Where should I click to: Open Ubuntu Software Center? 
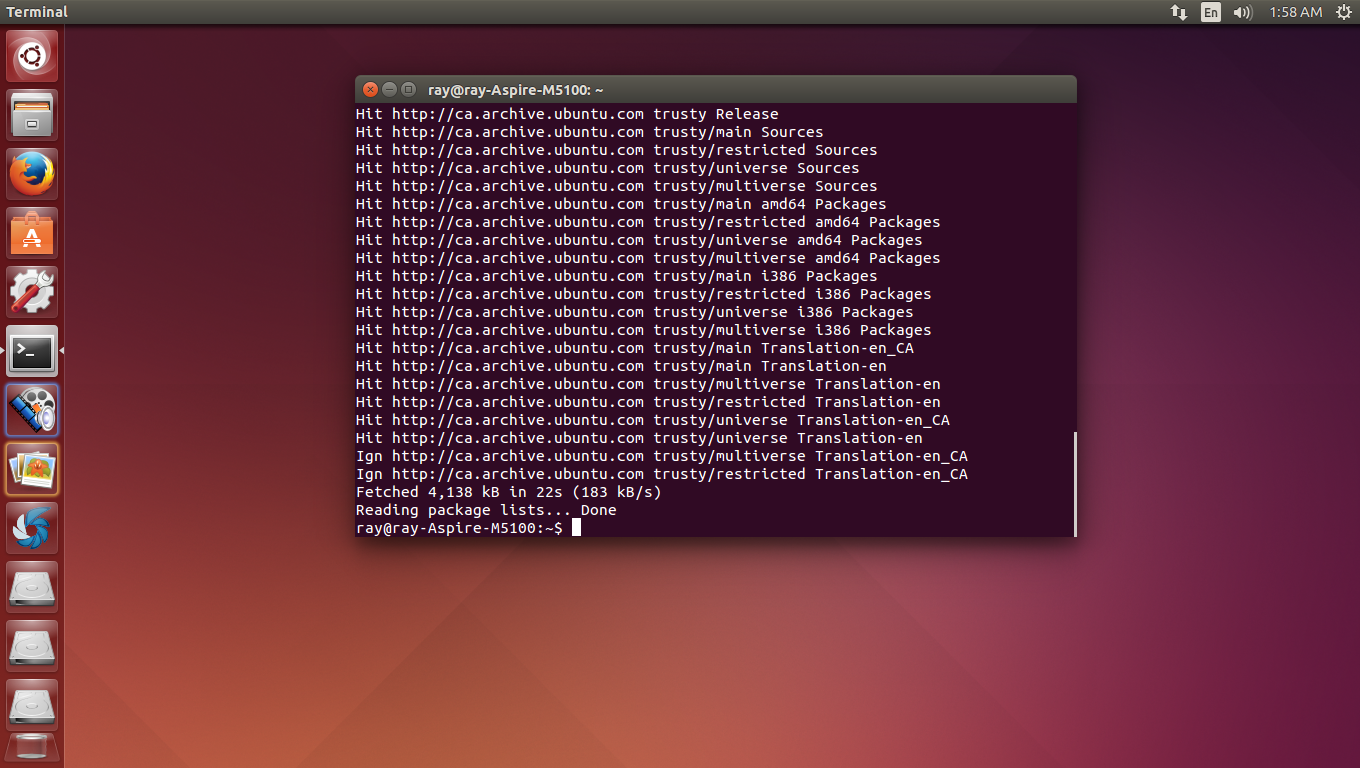32,233
